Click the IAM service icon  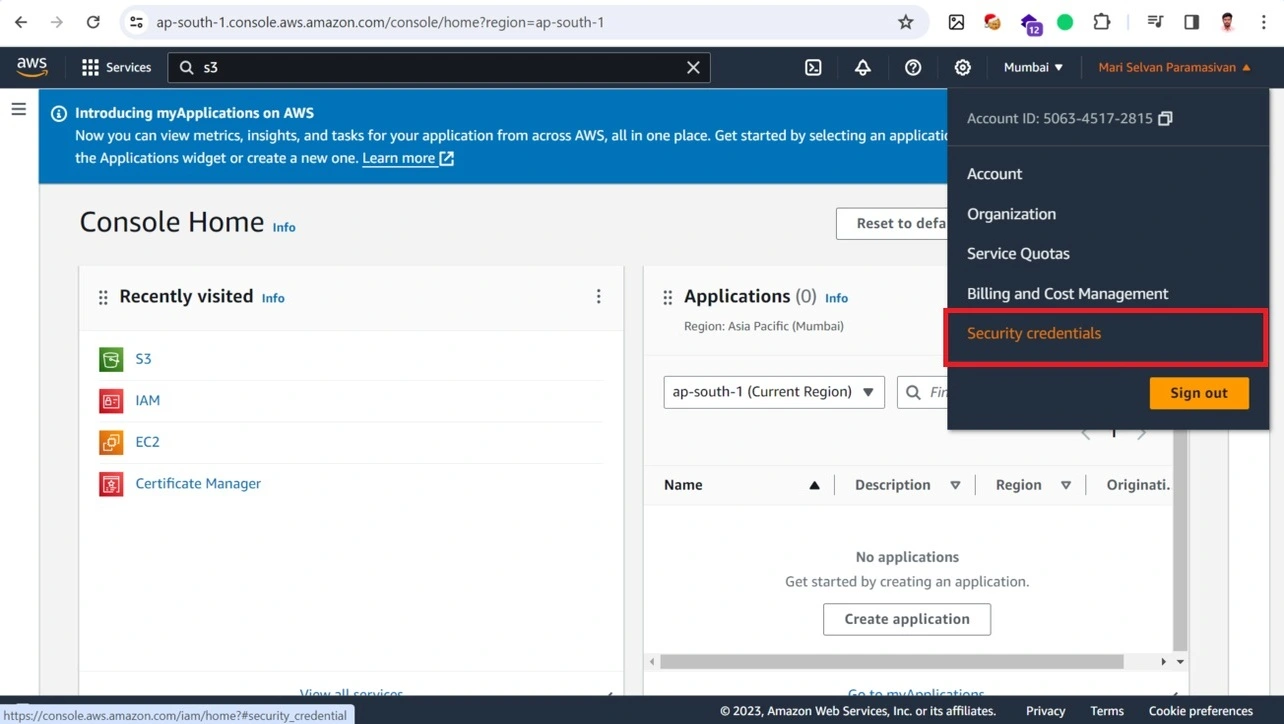pos(111,400)
